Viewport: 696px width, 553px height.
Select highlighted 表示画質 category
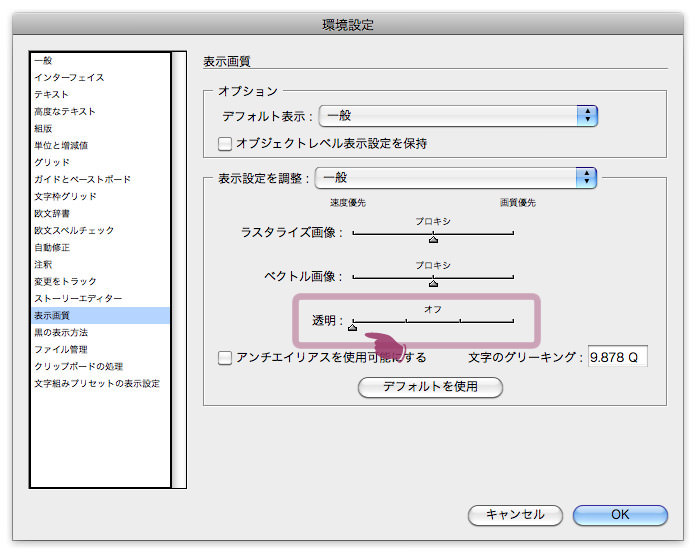click(x=101, y=316)
